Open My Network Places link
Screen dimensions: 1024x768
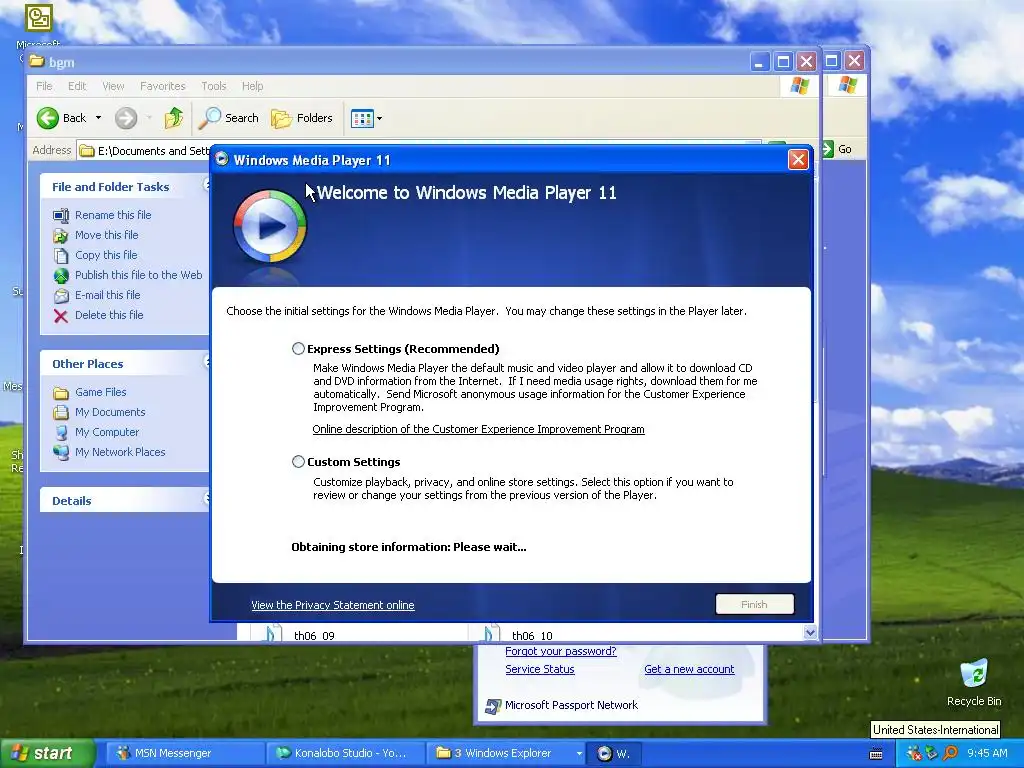pos(120,452)
